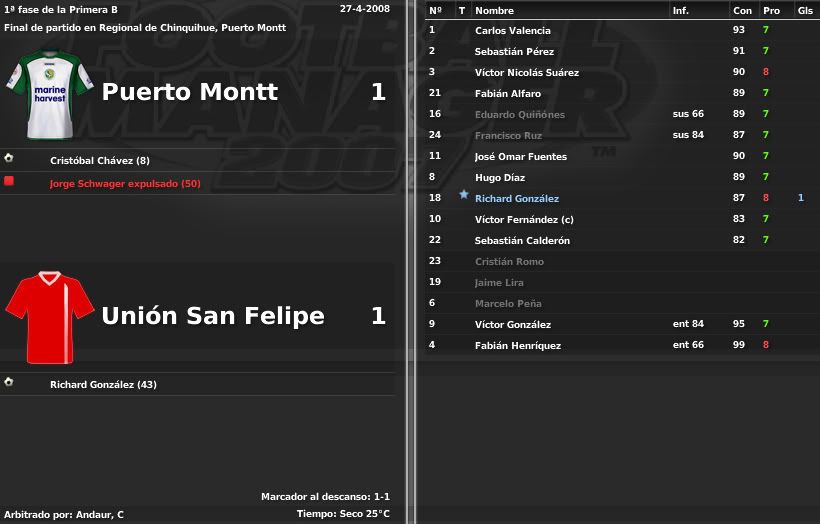Sort by the Nombre column header
This screenshot has width=820, height=524.
[x=494, y=10]
